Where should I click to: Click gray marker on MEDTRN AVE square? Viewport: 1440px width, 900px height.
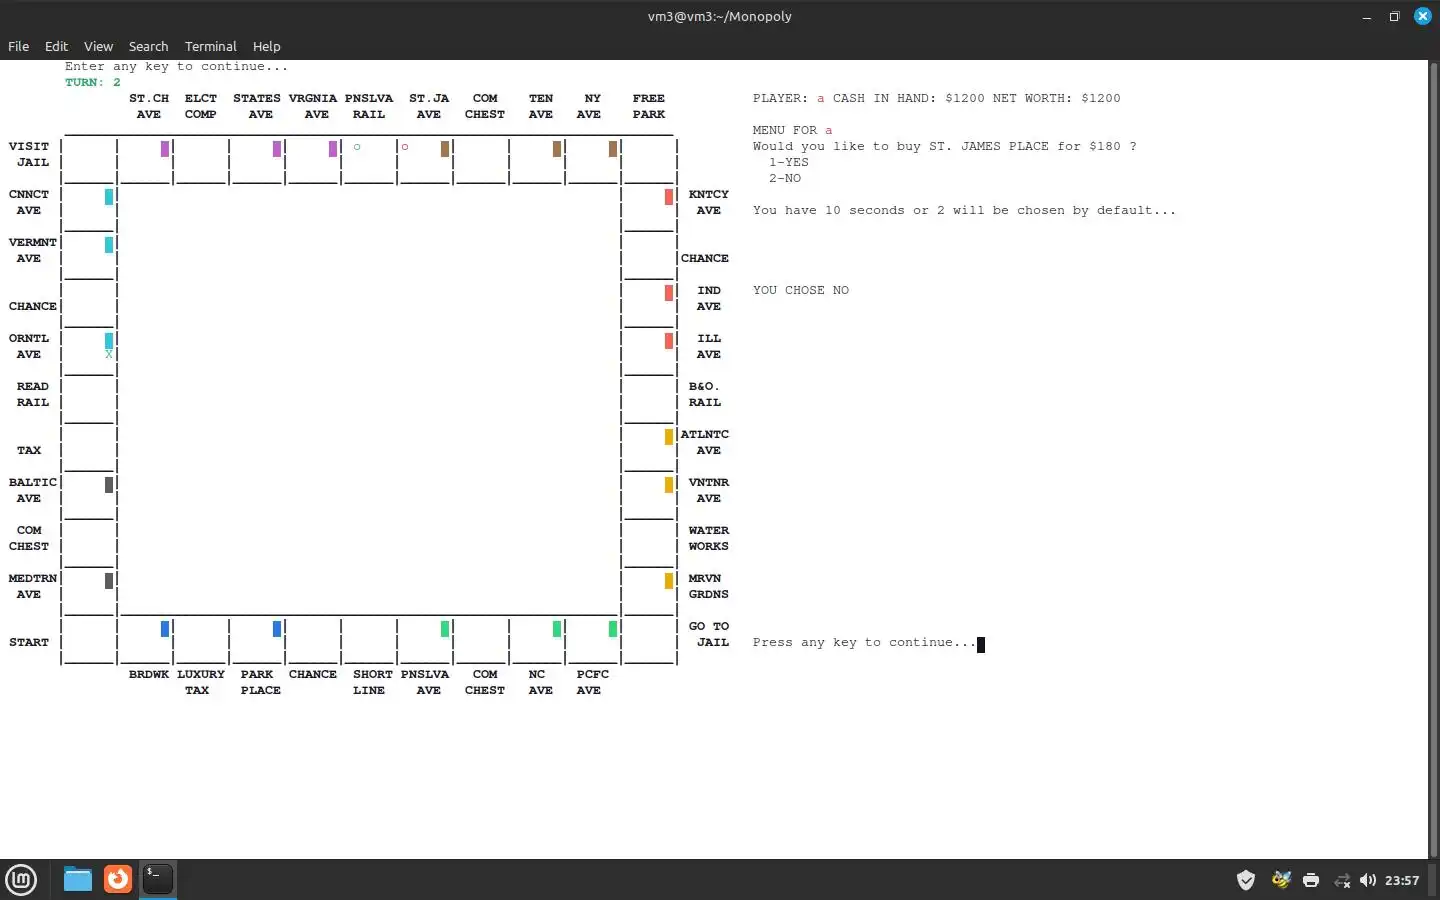[x=109, y=581]
